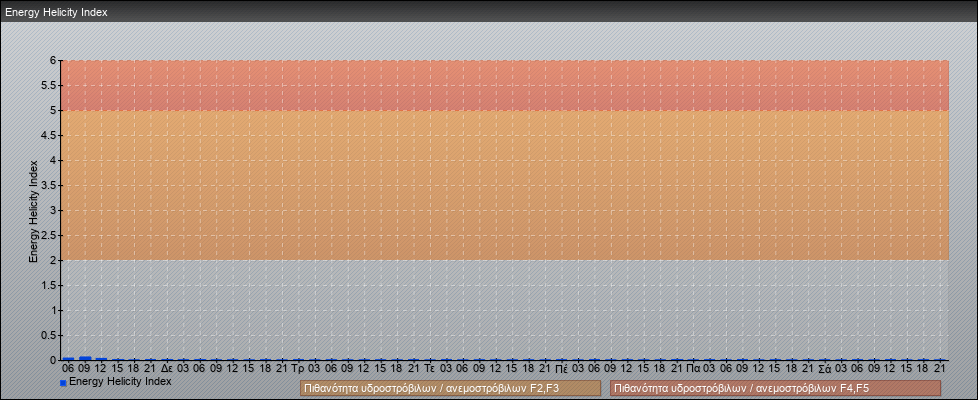Click the Energy Helicity Index legend label

[120, 382]
